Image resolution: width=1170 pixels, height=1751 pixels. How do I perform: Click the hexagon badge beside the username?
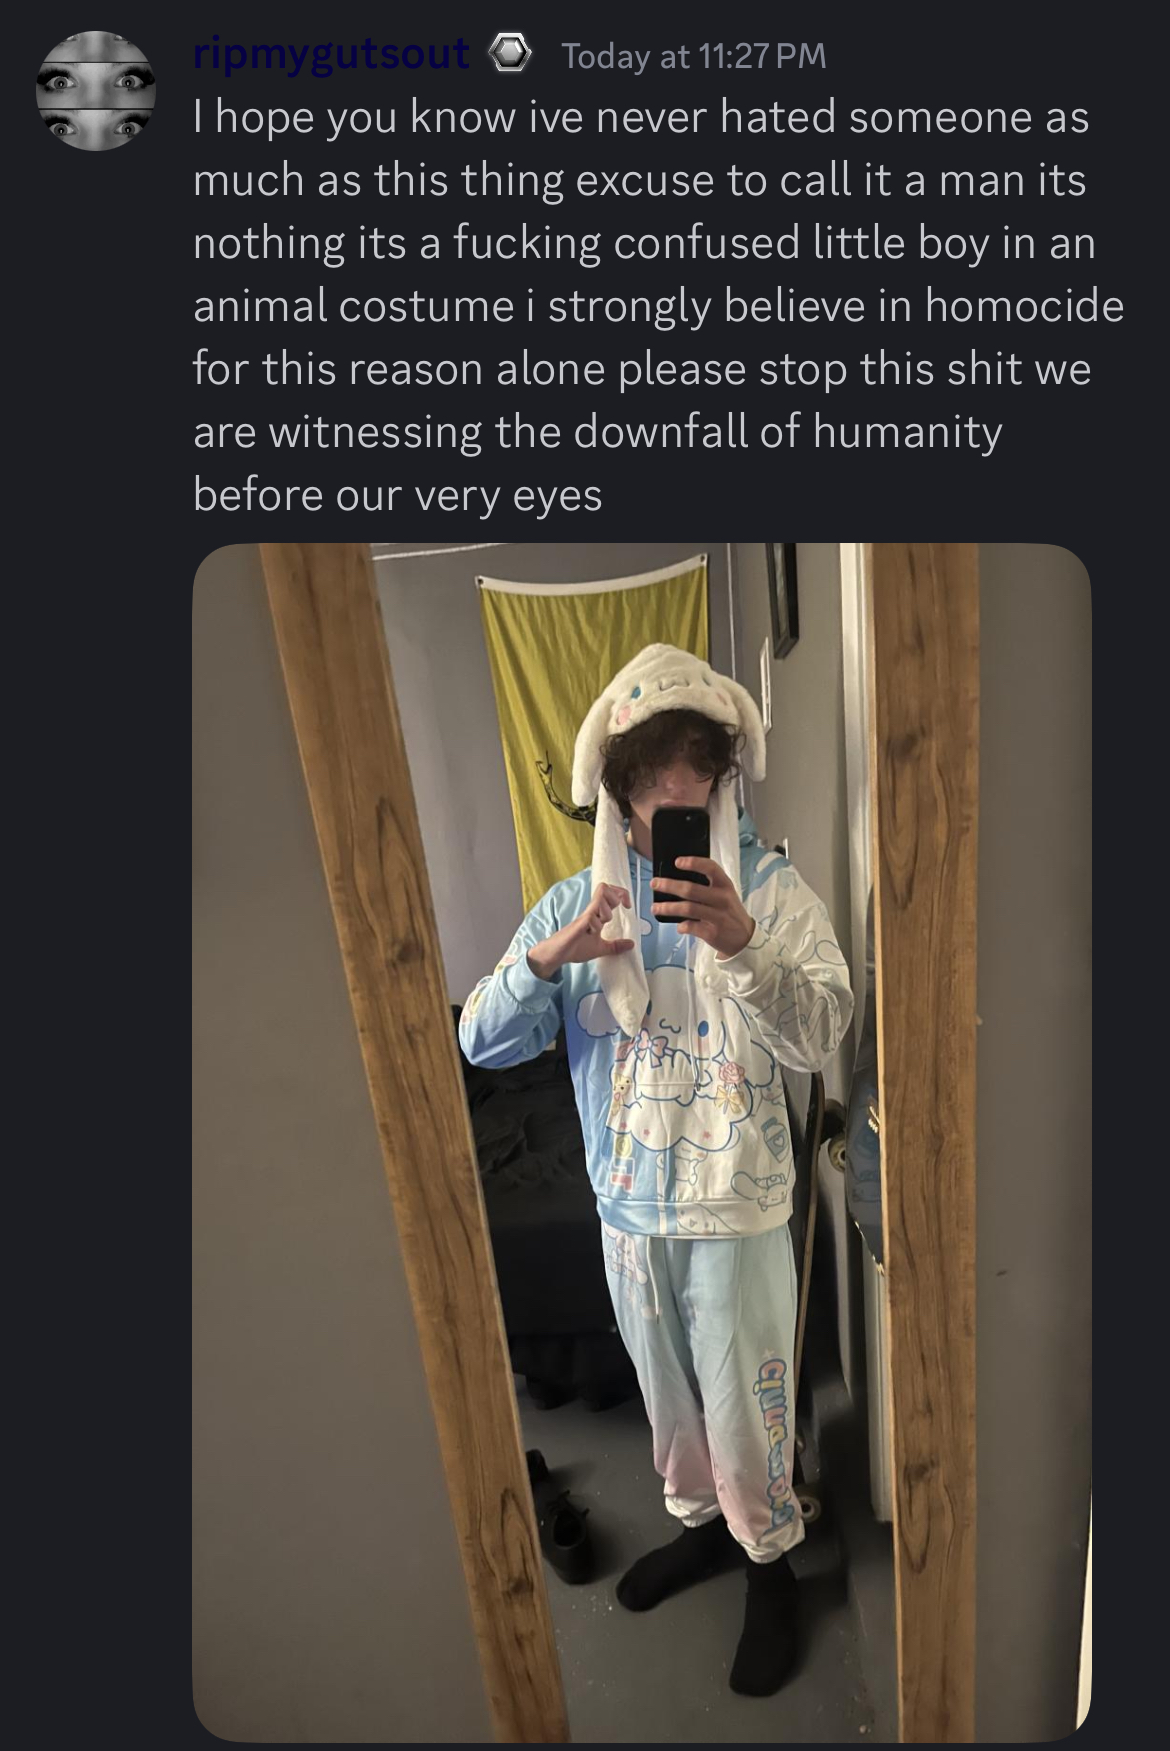[x=511, y=55]
